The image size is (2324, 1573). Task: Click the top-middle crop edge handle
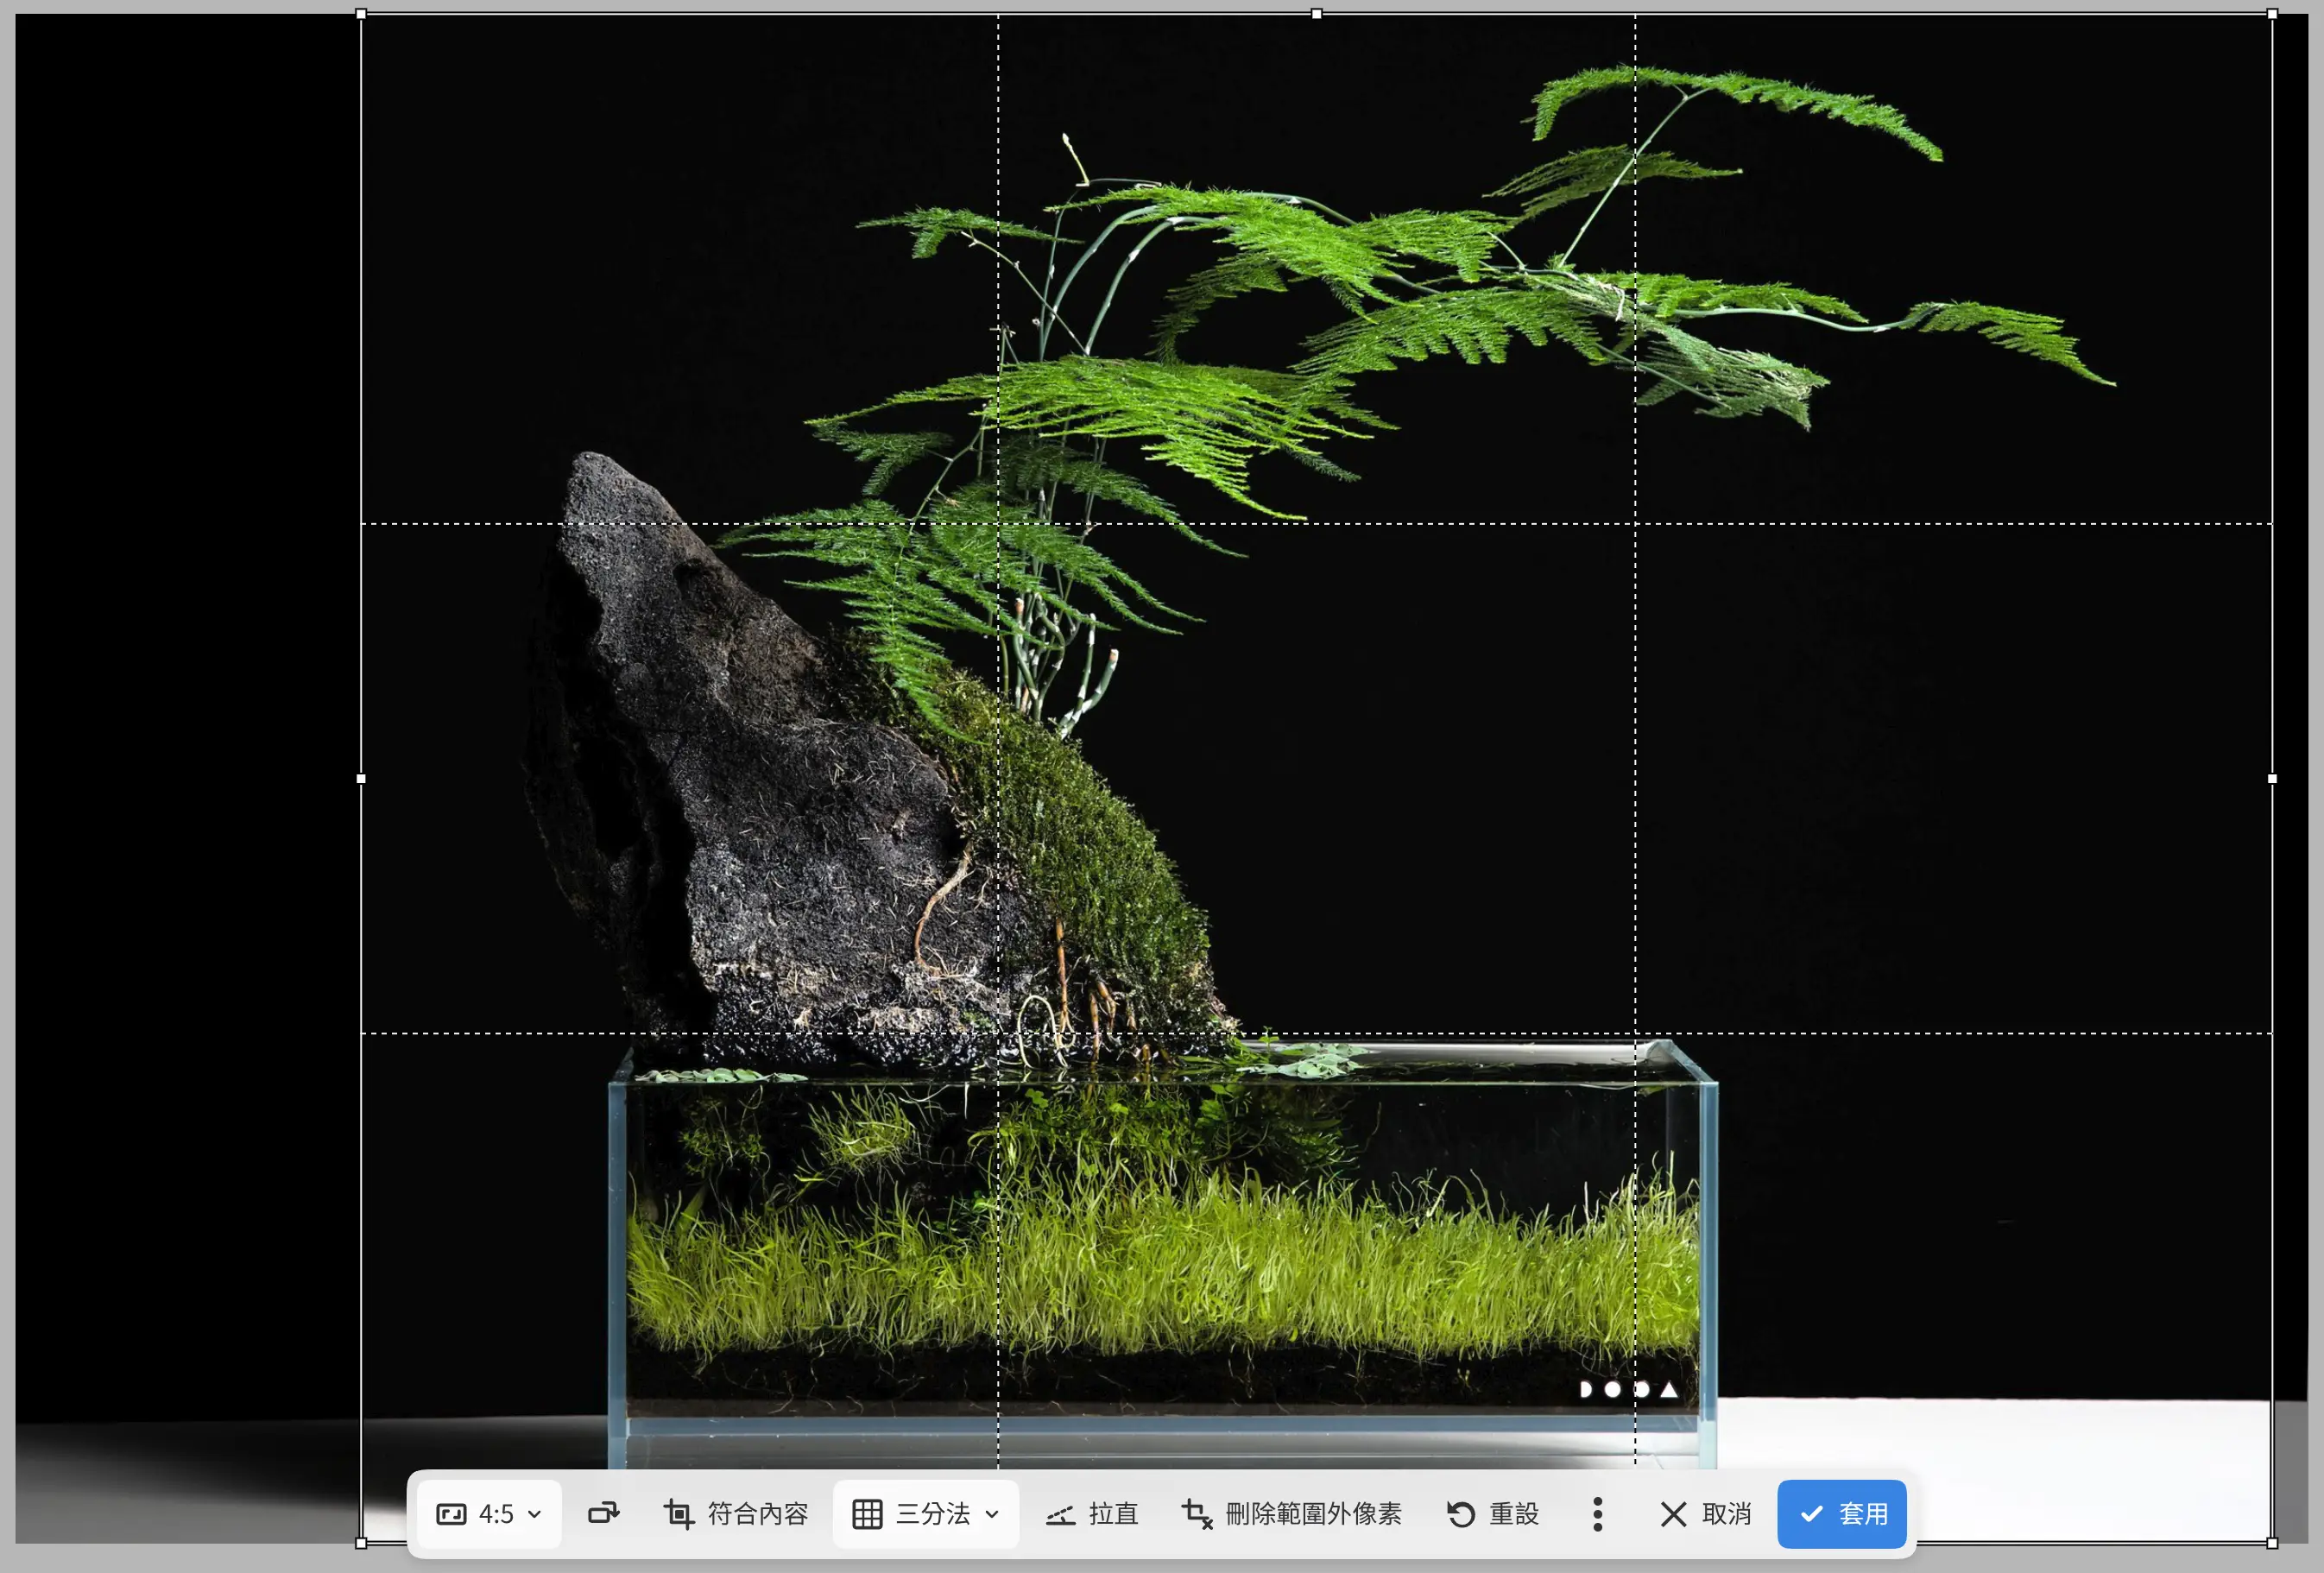point(1316,14)
